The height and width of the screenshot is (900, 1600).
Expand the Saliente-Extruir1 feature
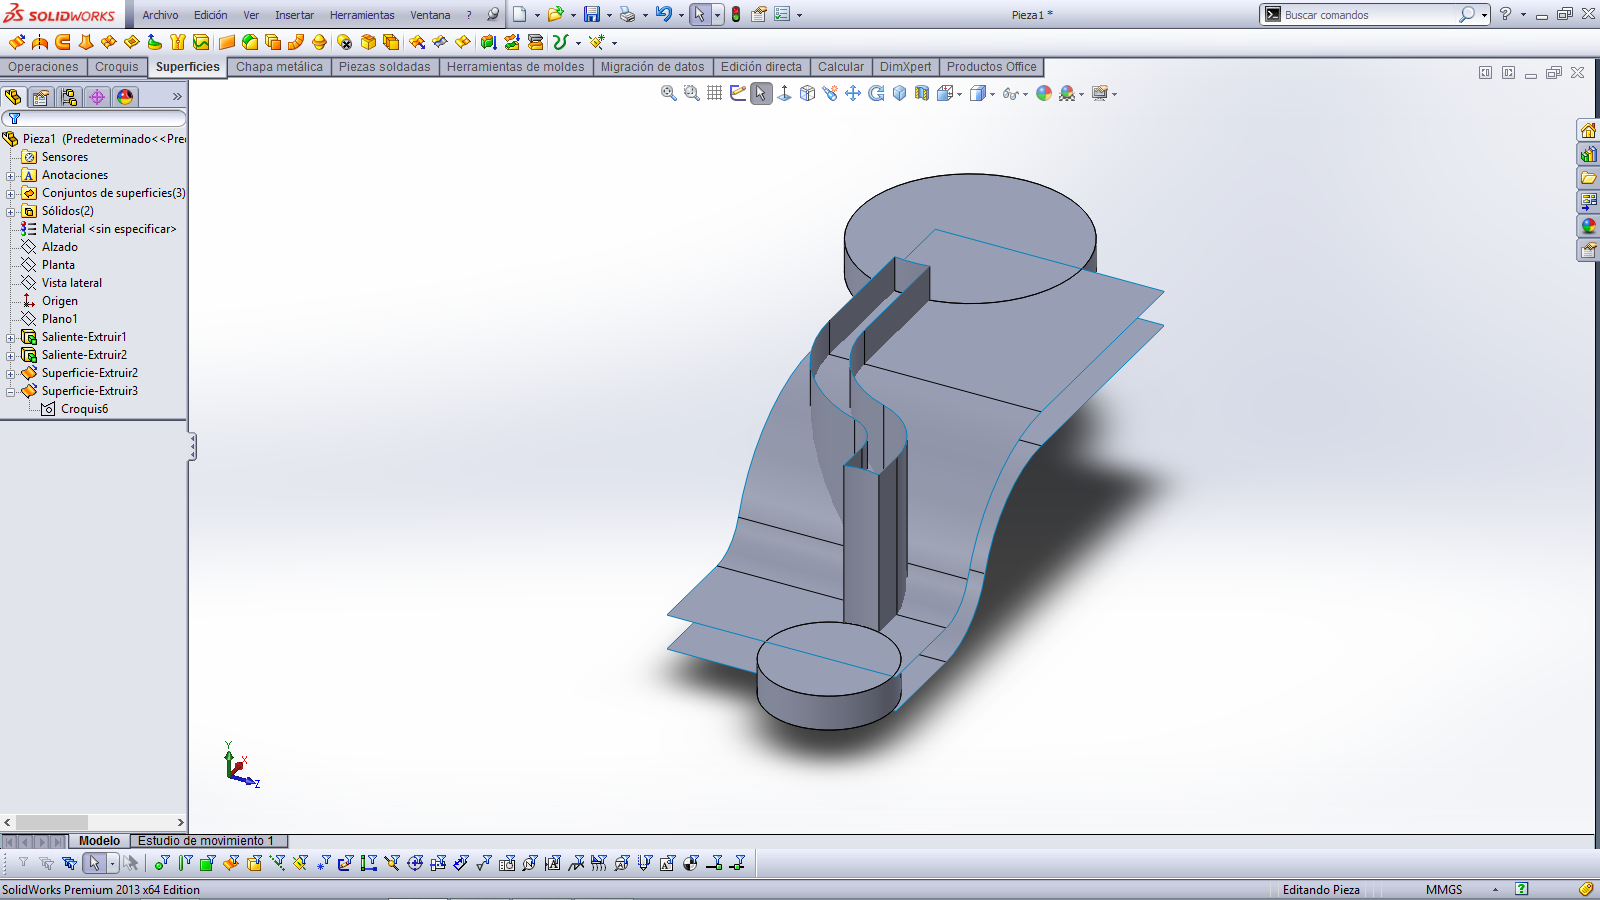(11, 337)
